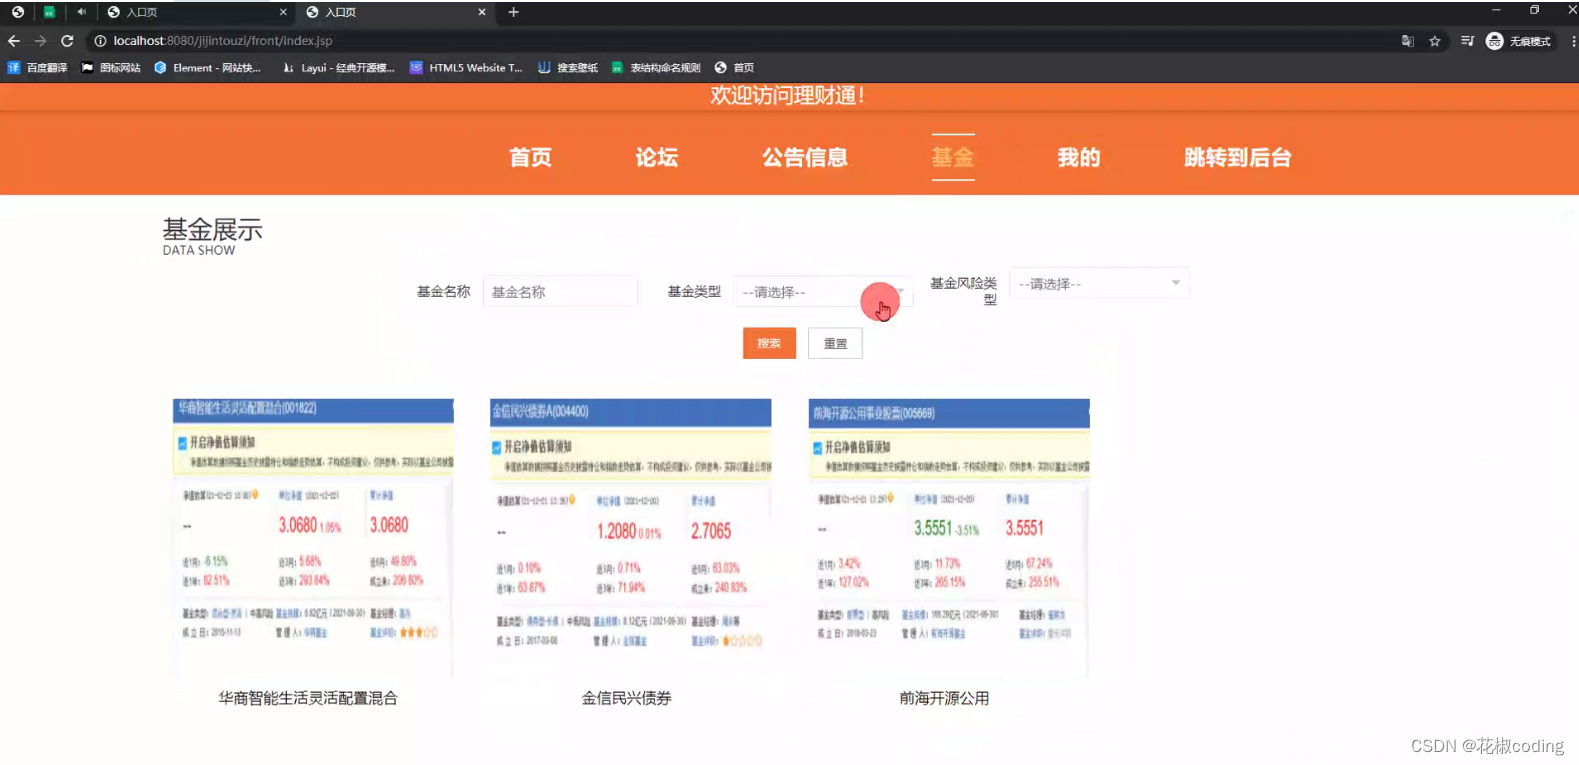Open the Layui bookmark
This screenshot has height=765, width=1579.
coord(338,68)
